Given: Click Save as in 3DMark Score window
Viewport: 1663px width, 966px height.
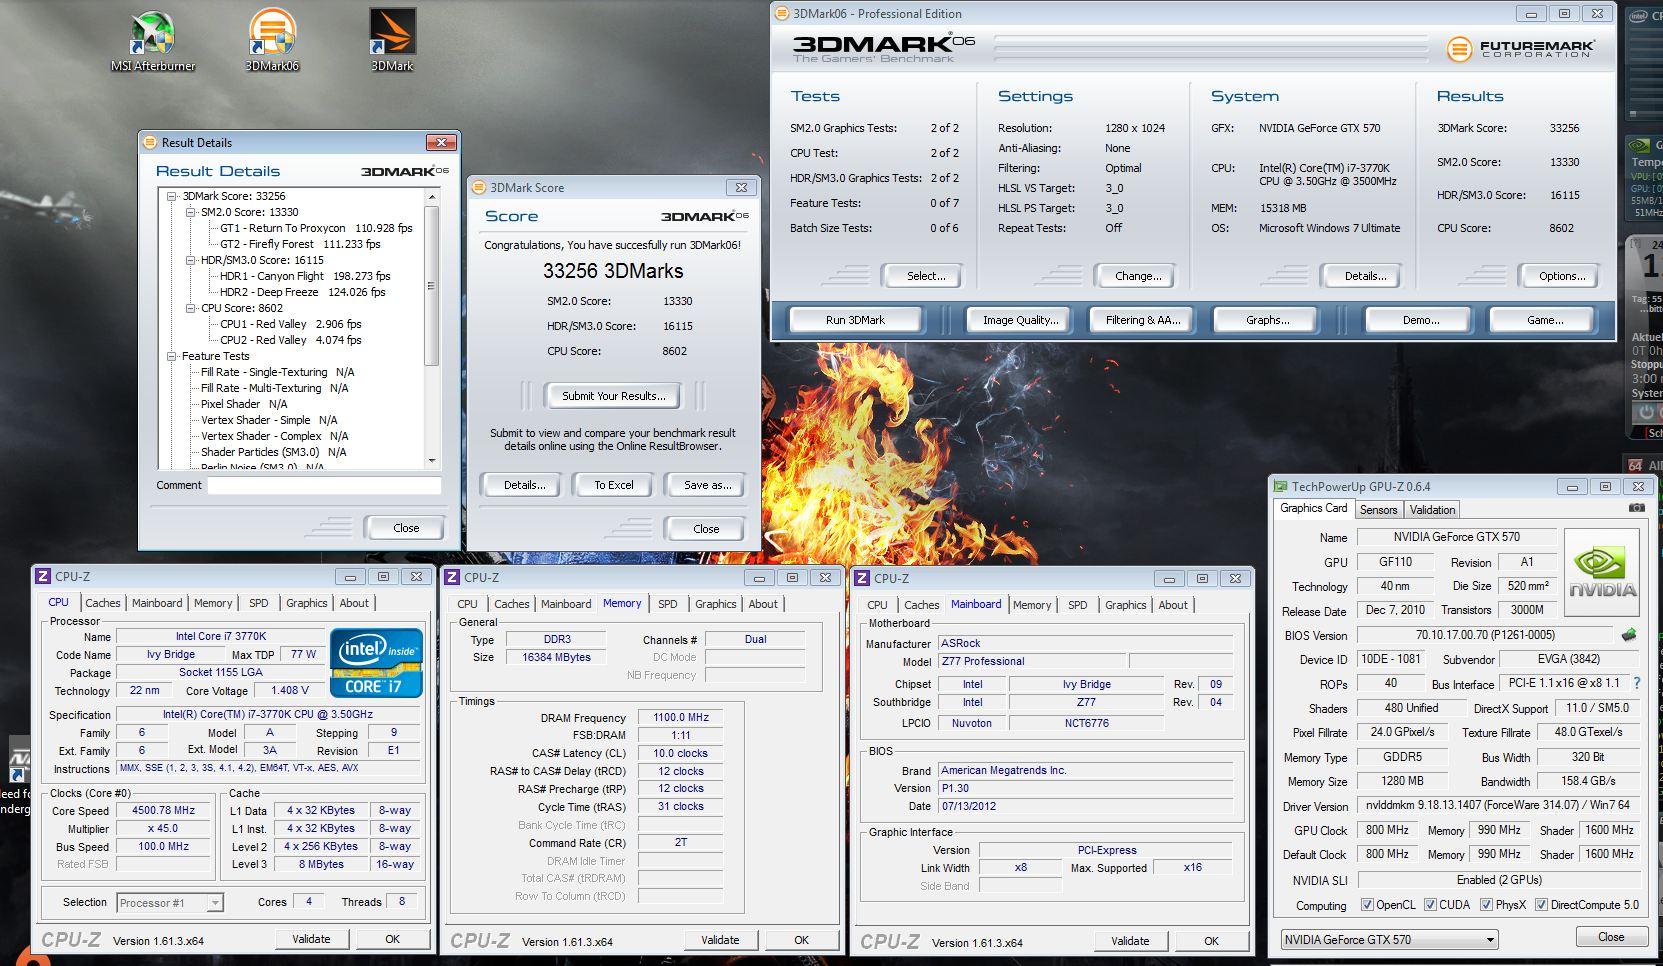Looking at the screenshot, I should coord(707,485).
